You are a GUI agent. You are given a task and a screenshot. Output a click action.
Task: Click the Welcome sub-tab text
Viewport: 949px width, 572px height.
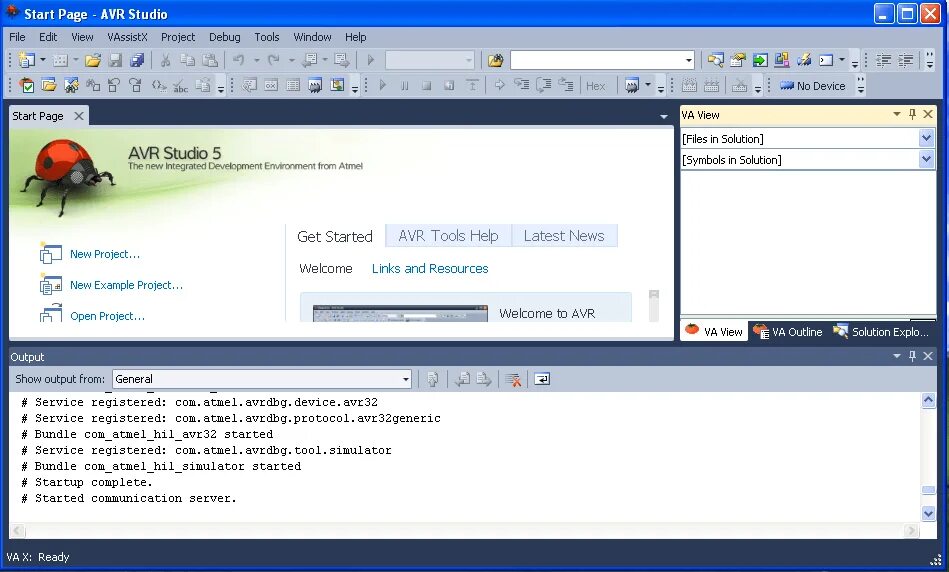click(x=326, y=268)
